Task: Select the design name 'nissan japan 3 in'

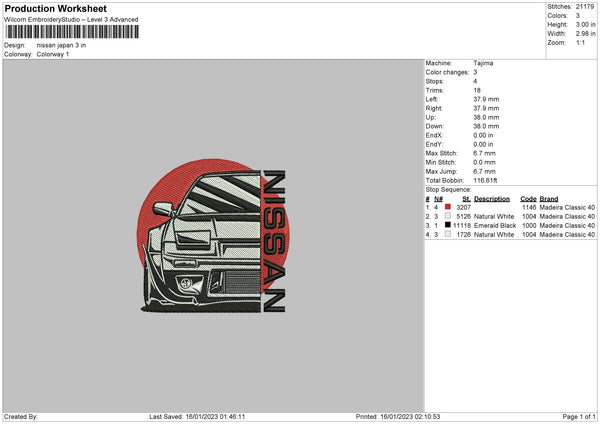Action: (x=64, y=45)
